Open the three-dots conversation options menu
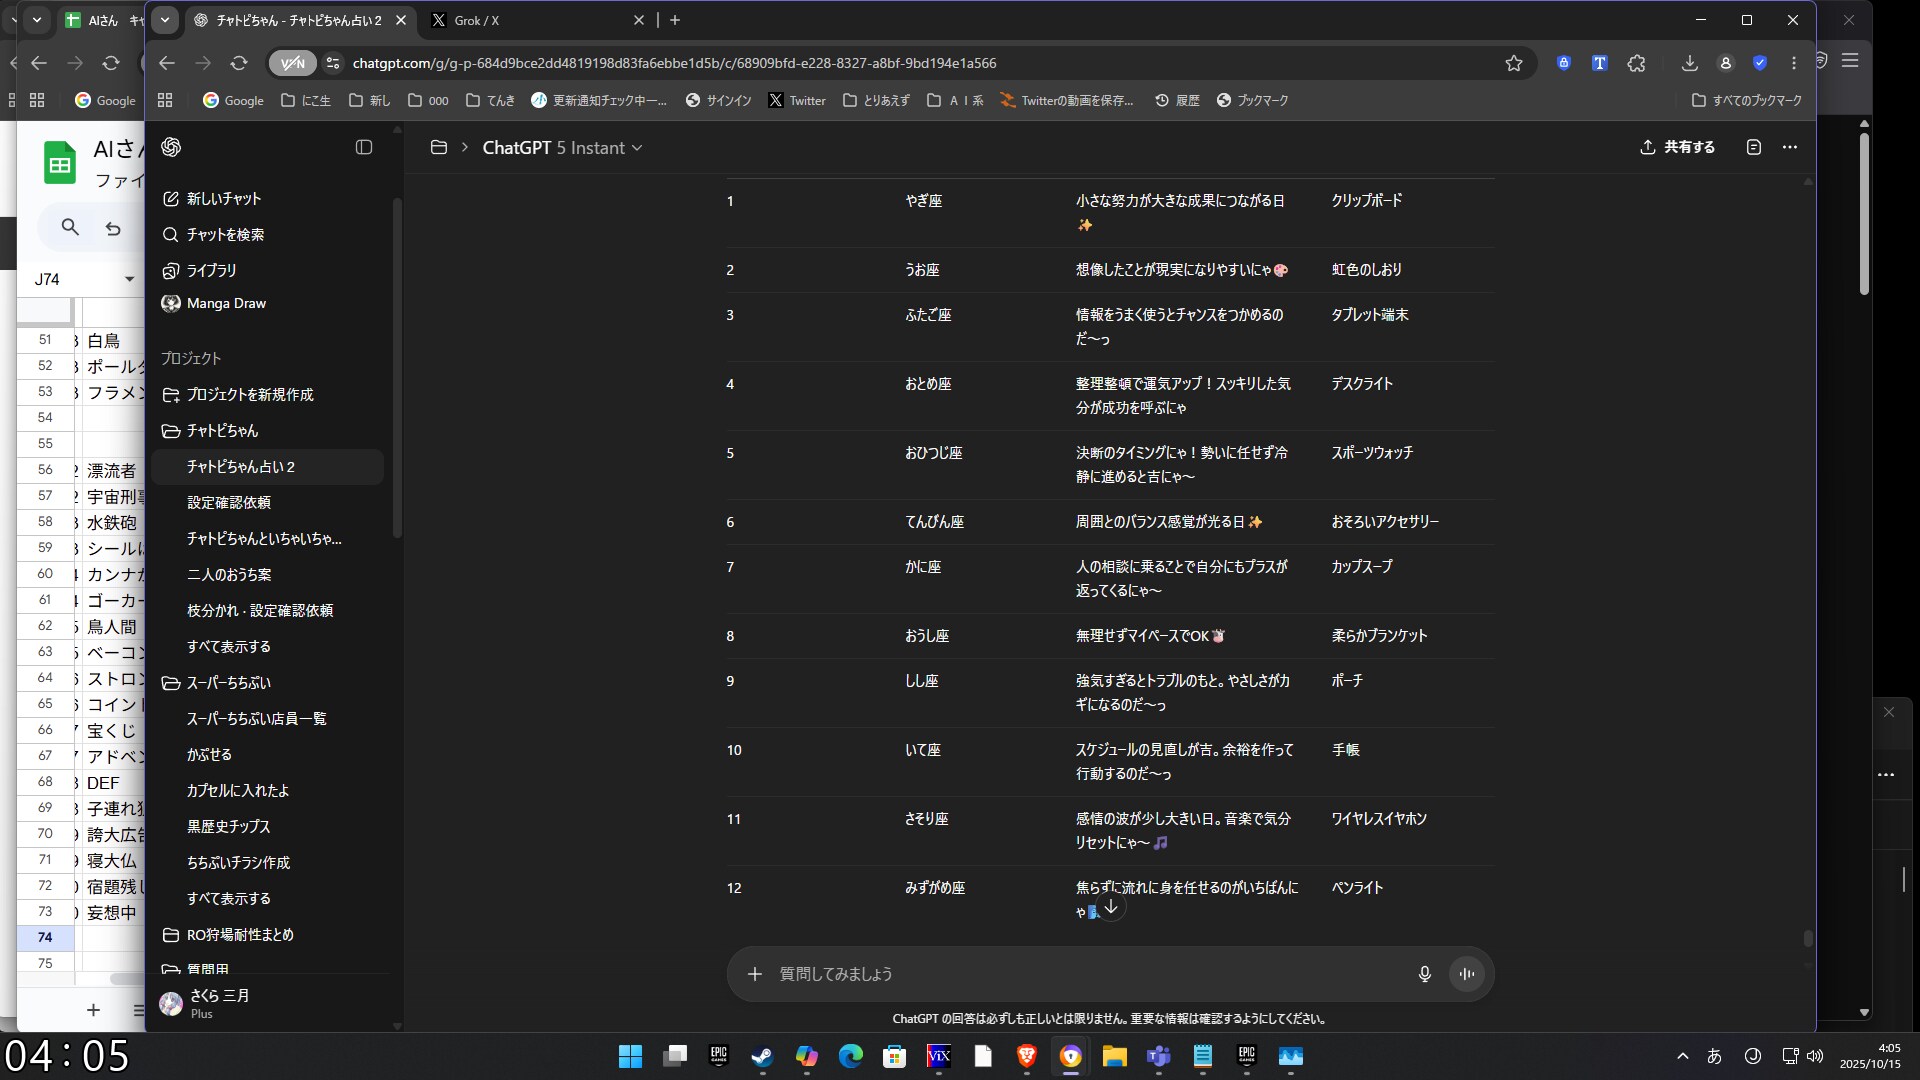The image size is (1920, 1080). [x=1790, y=147]
